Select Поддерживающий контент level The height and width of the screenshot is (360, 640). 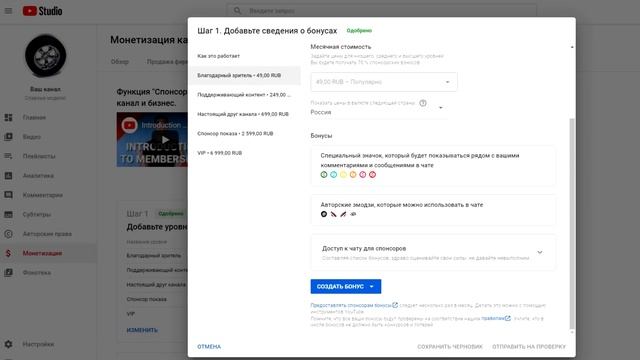[244, 95]
